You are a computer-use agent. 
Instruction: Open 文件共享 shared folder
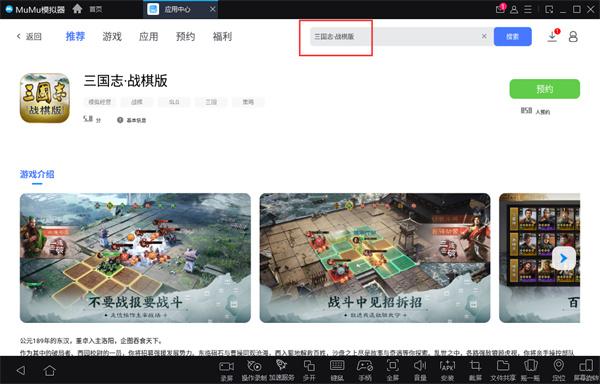coord(503,370)
